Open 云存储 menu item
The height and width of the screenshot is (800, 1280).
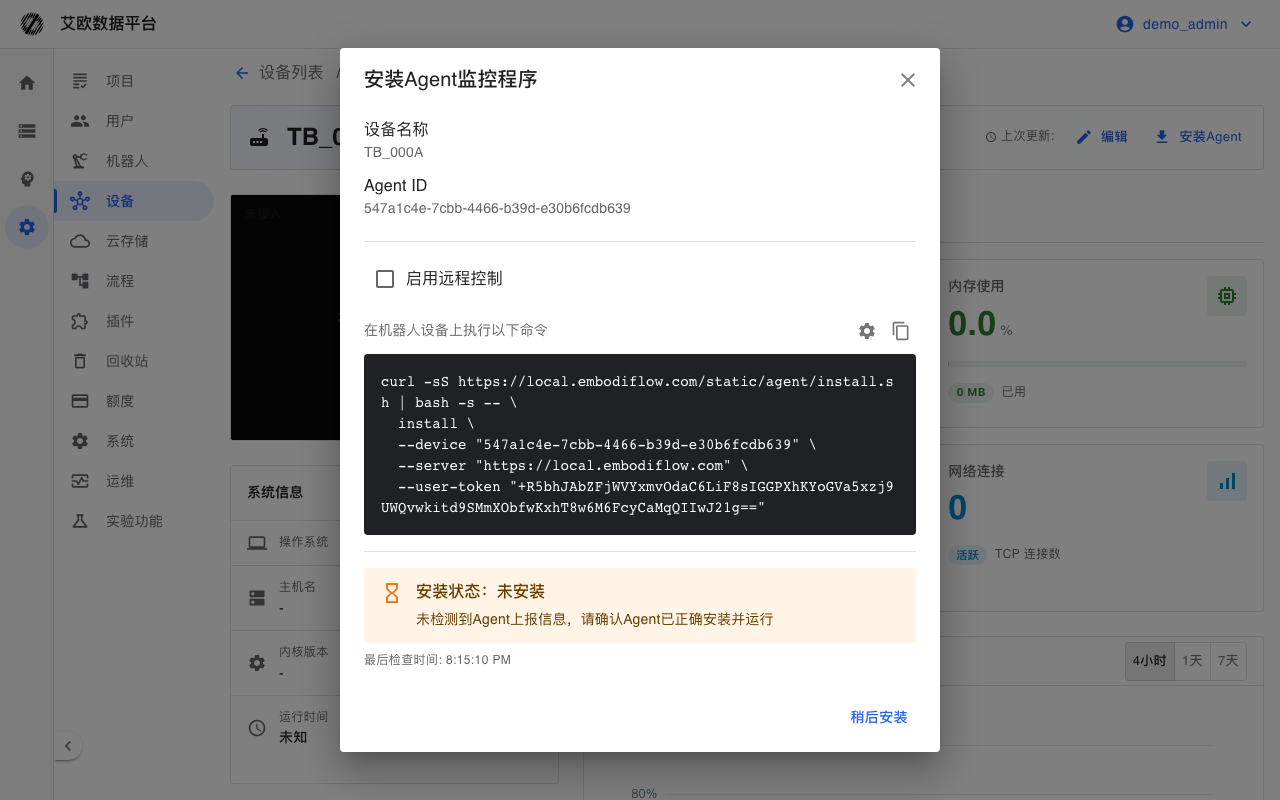point(134,241)
